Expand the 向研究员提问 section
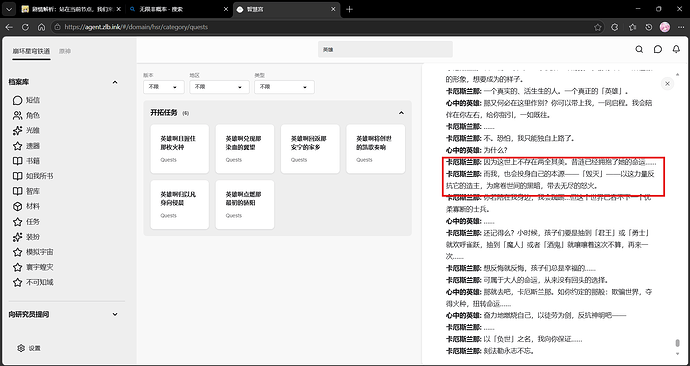The width and height of the screenshot is (690, 366). [x=115, y=315]
